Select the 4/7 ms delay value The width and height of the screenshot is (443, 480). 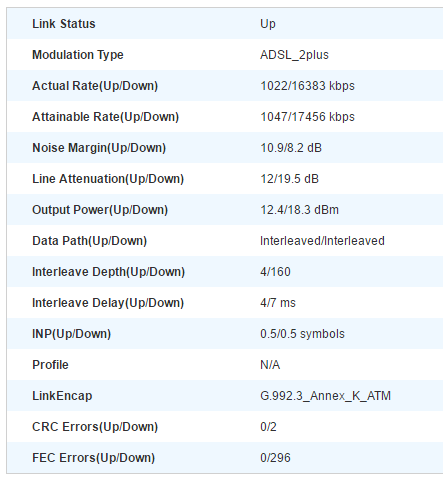[278, 303]
